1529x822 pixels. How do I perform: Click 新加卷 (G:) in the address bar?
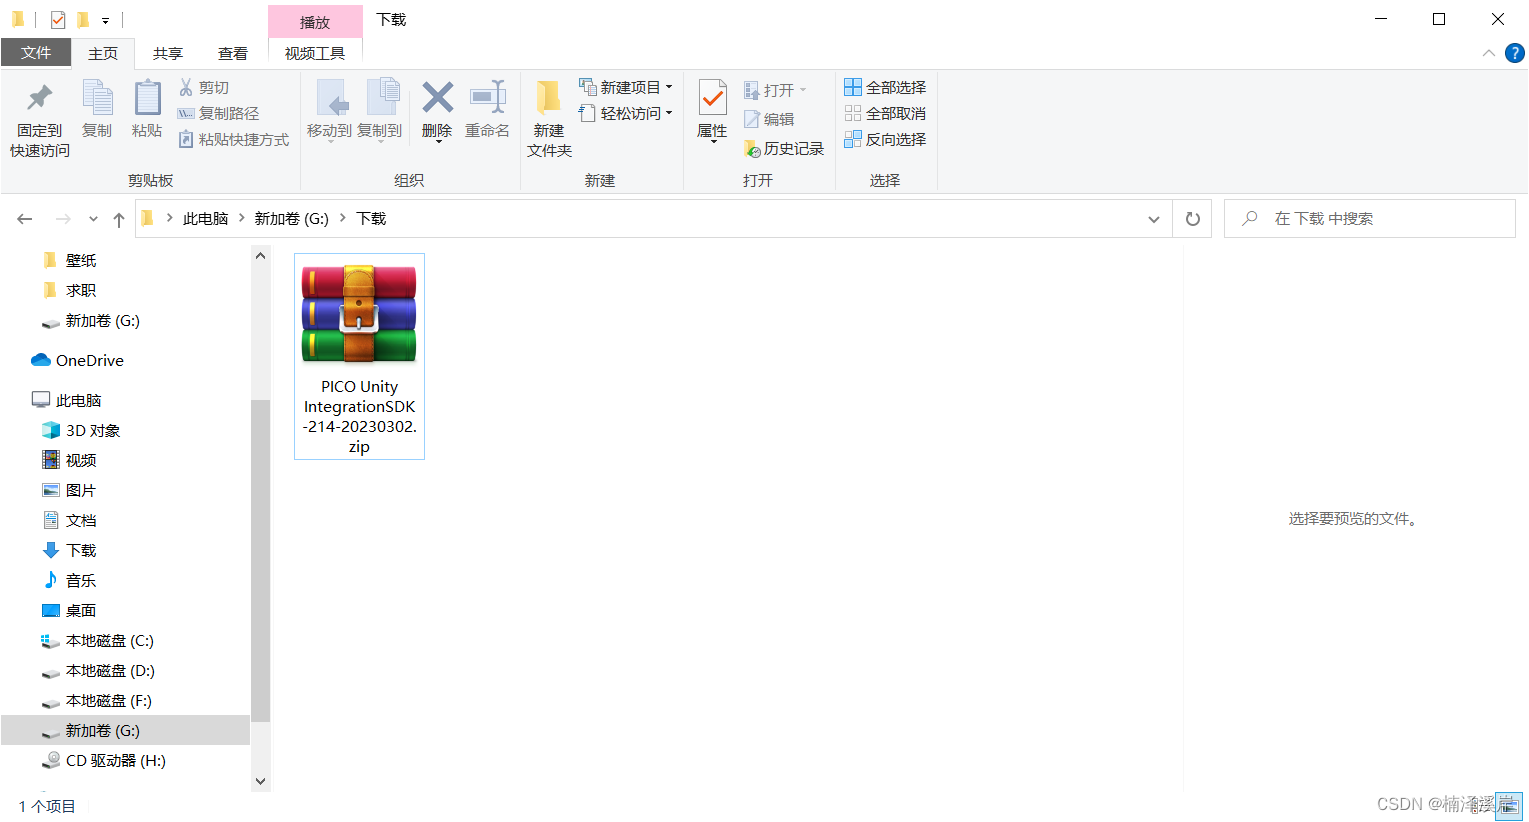pyautogui.click(x=291, y=219)
